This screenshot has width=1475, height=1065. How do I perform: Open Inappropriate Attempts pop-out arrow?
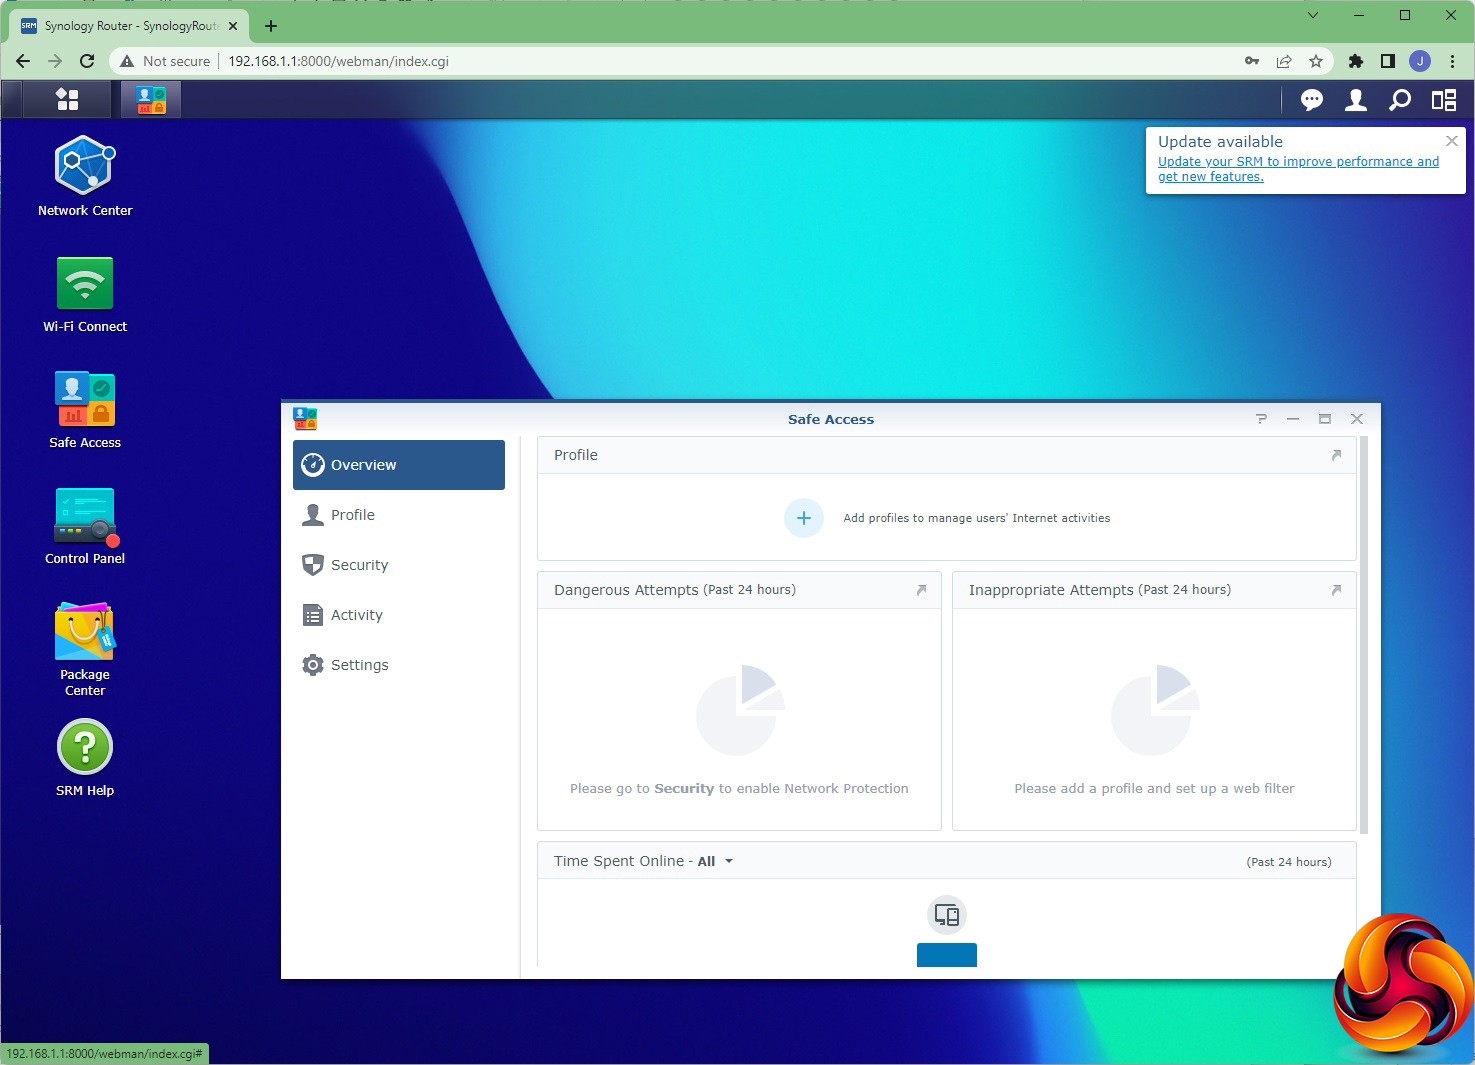[x=1336, y=590]
